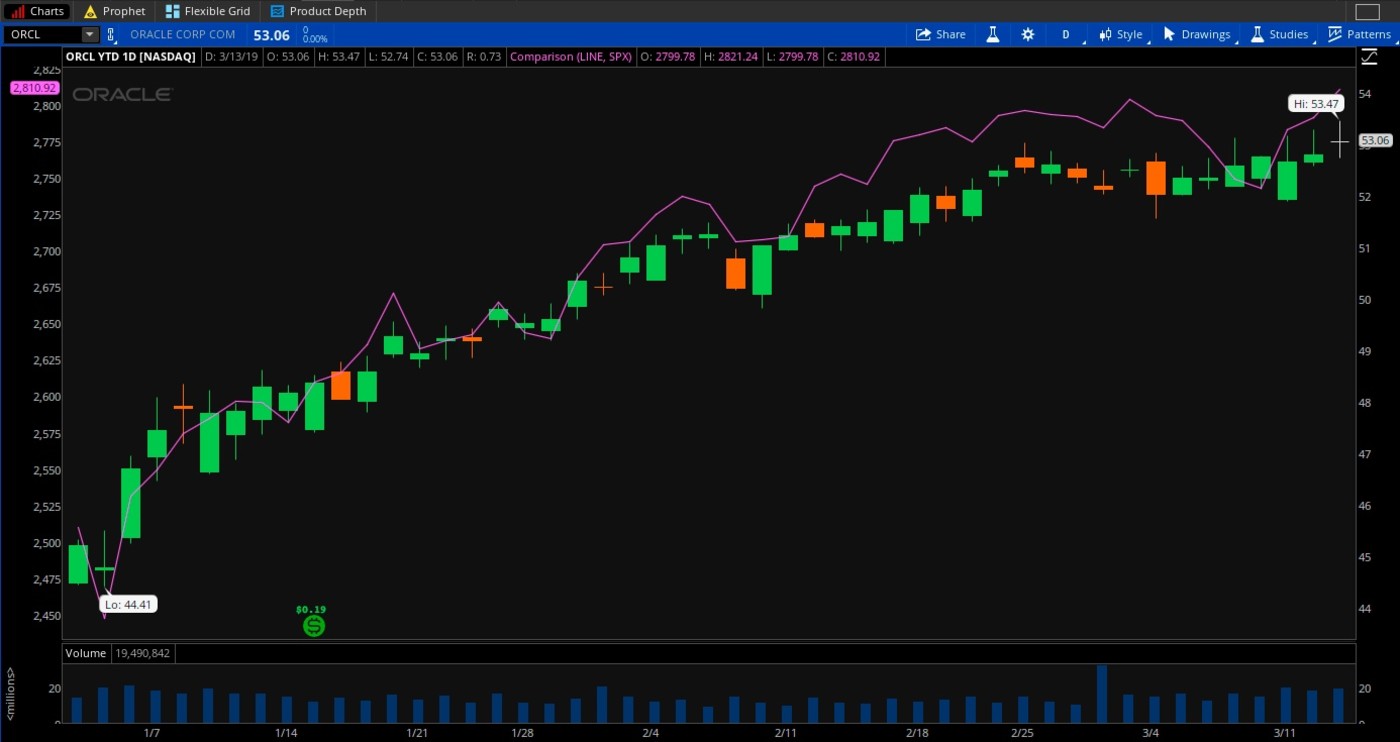This screenshot has height=742, width=1400.
Task: Click the '1/7' date on the time axis
Action: [152, 733]
